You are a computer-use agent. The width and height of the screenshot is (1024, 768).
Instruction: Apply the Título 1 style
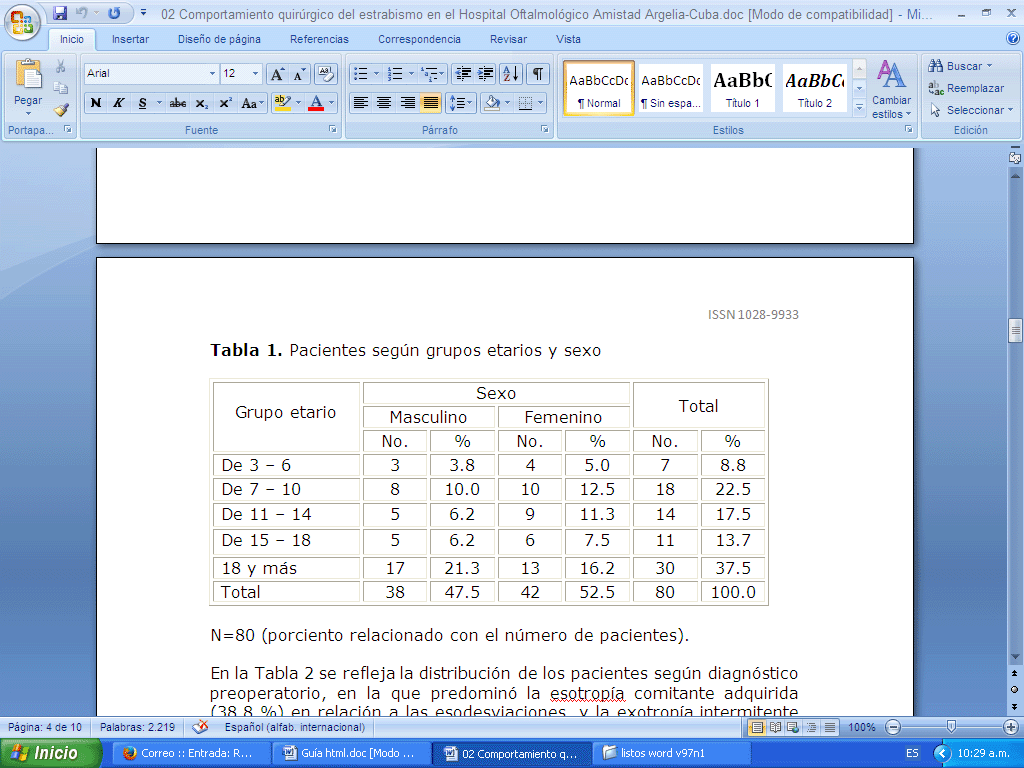tap(743, 88)
